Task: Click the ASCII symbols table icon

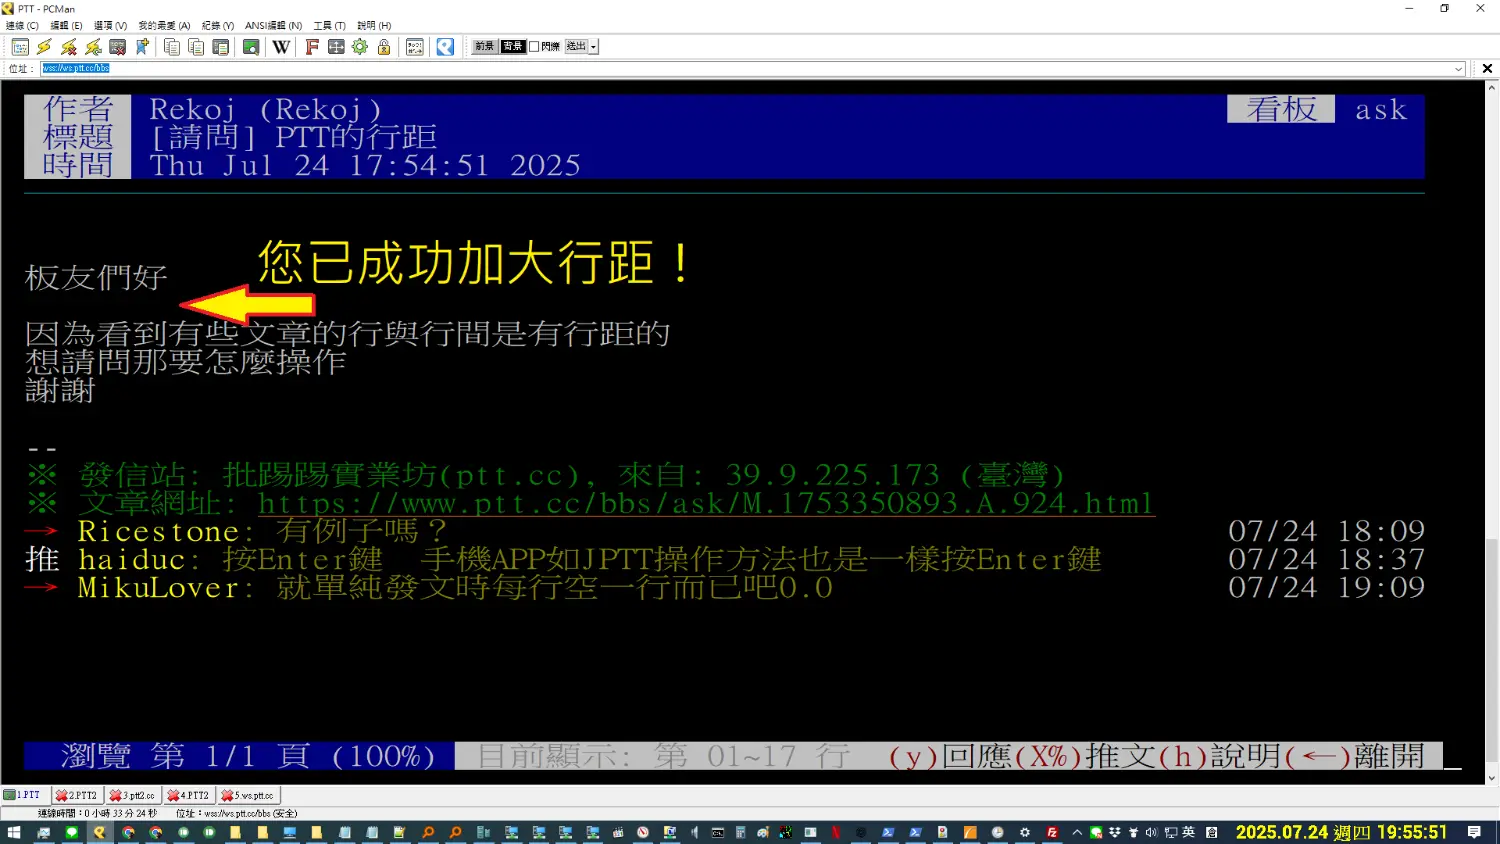Action: tap(415, 47)
